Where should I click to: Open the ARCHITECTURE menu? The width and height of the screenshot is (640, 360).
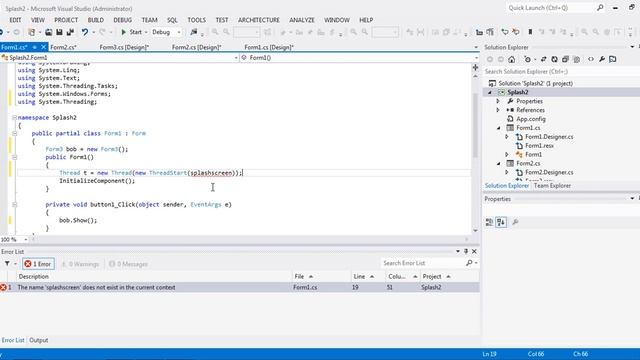[x=259, y=20]
